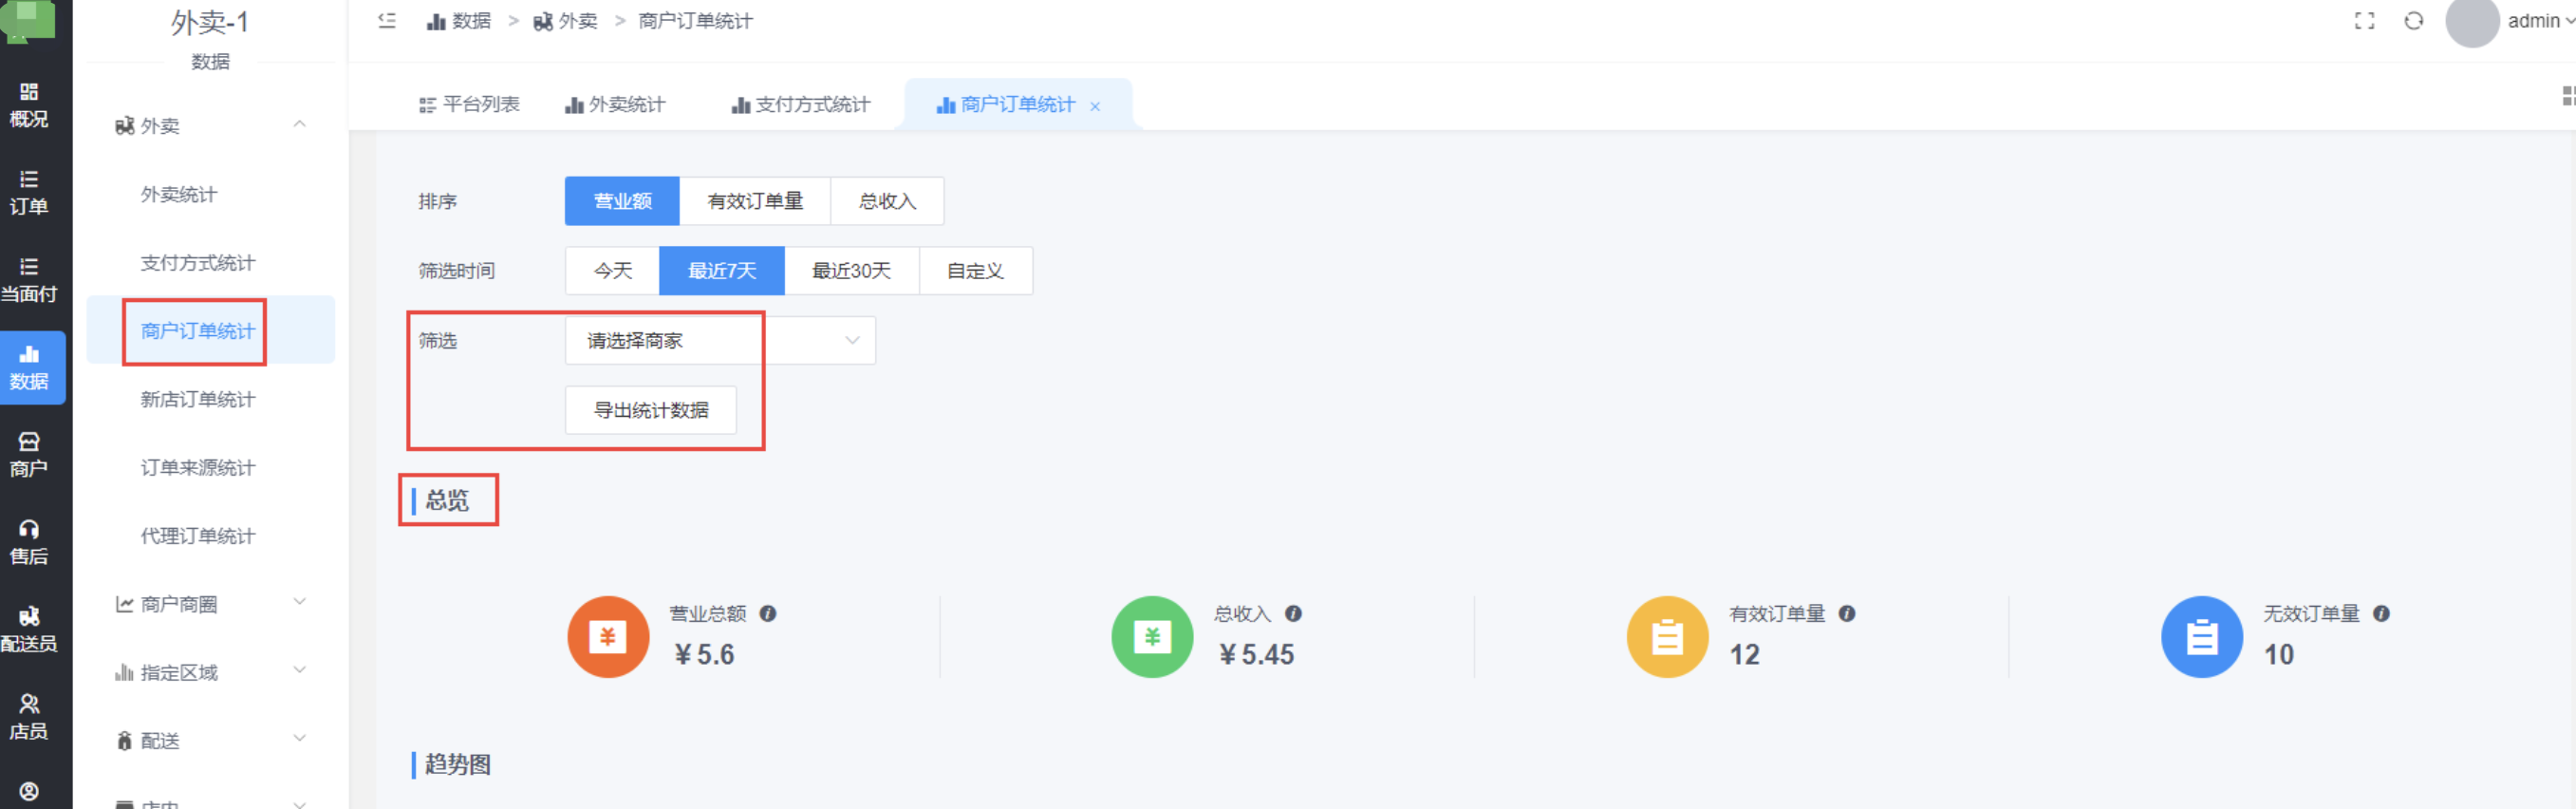Filter time to 最近7天
Image resolution: width=2576 pixels, height=809 pixels.
(722, 271)
